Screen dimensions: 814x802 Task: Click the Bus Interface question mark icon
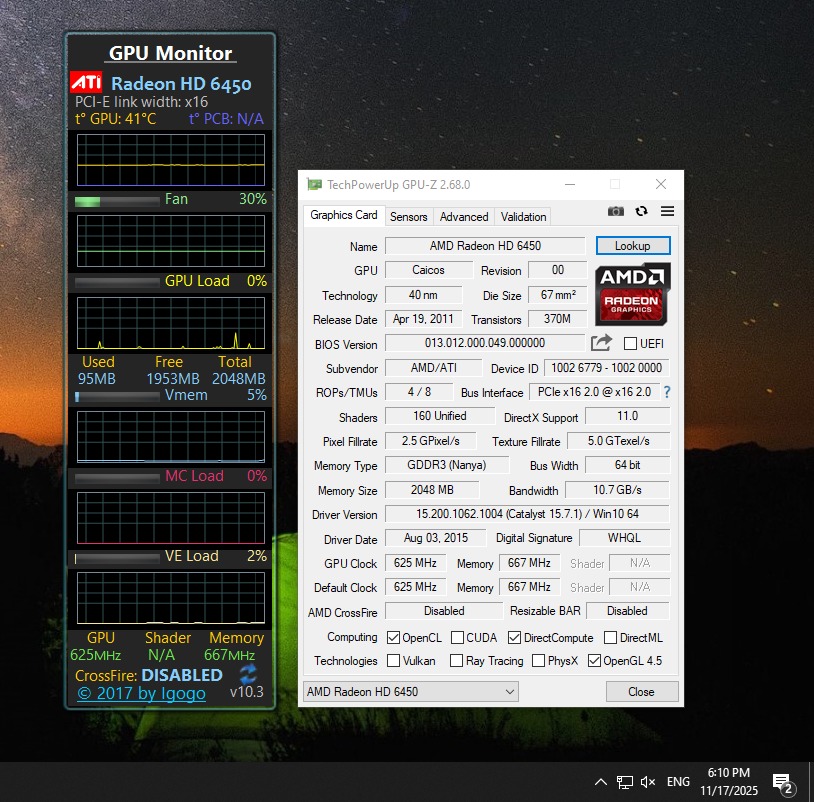click(667, 392)
